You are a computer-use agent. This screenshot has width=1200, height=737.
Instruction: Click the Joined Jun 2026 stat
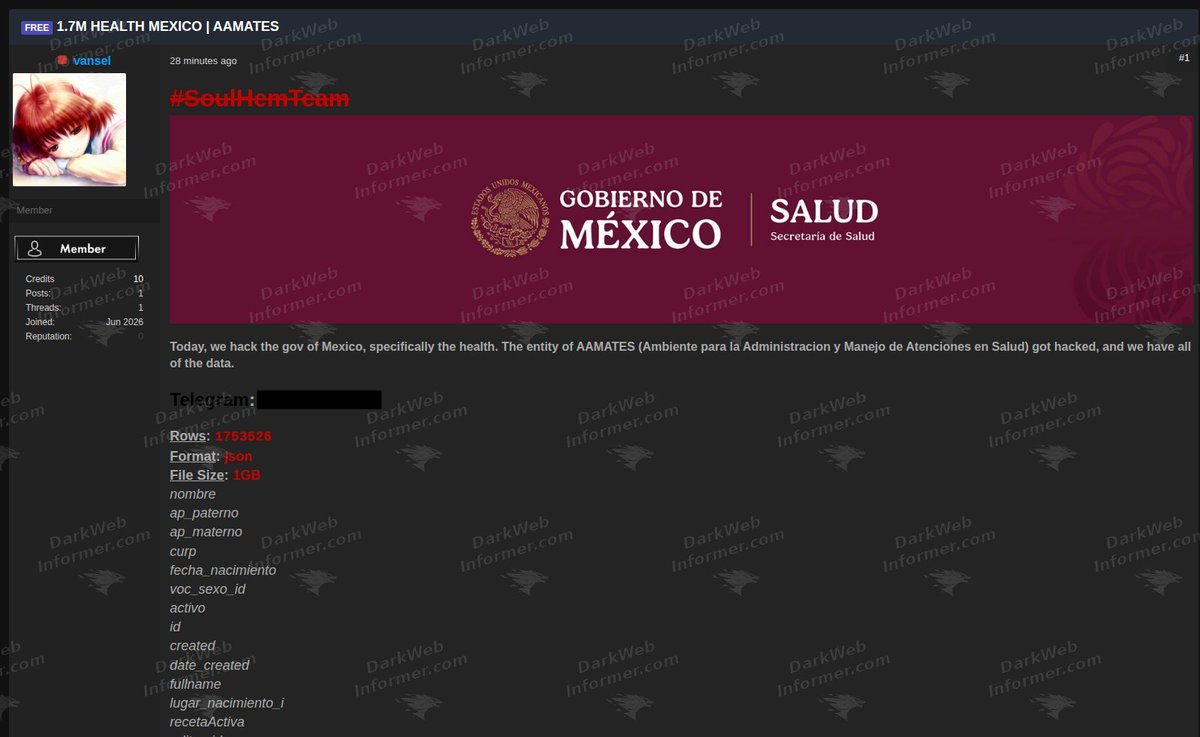(84, 322)
